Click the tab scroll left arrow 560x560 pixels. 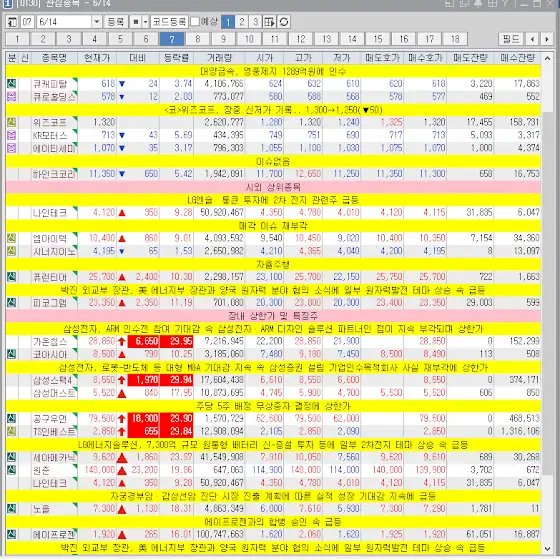pos(532,39)
